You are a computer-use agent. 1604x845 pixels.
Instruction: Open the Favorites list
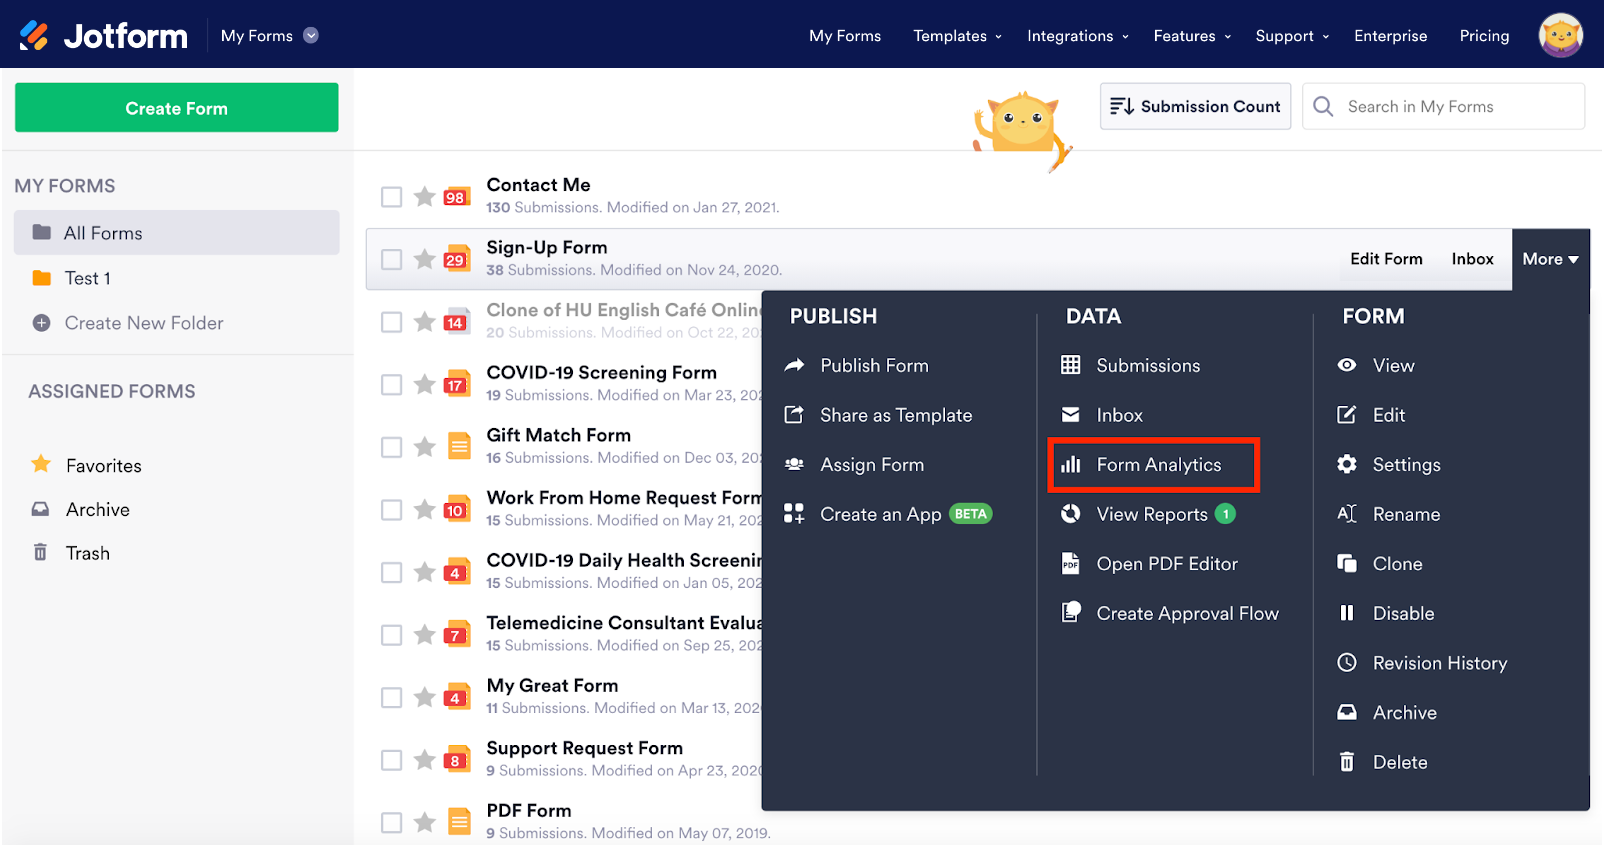(x=103, y=465)
